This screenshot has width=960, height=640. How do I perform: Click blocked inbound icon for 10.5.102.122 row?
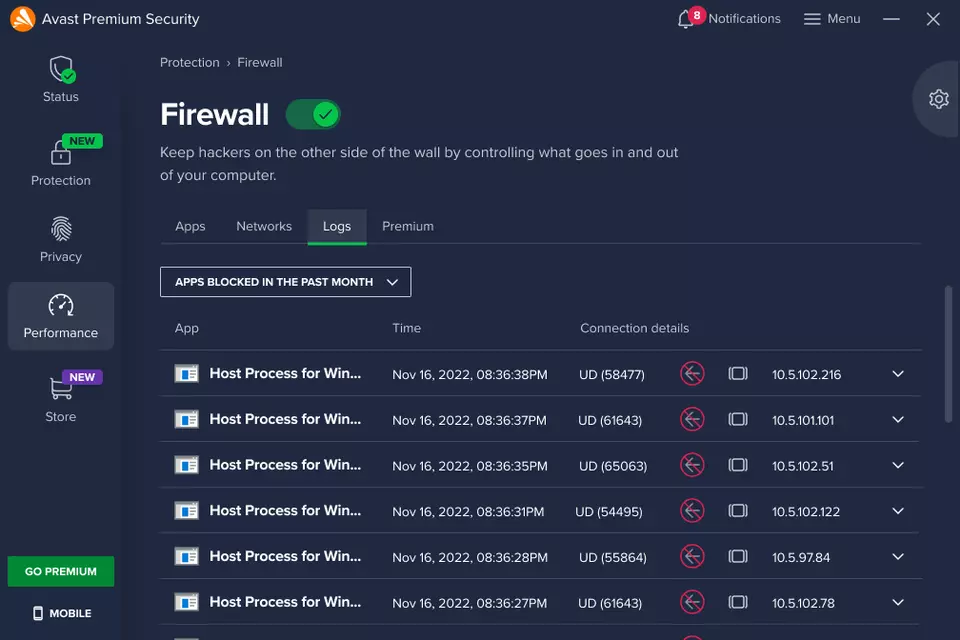(x=692, y=511)
